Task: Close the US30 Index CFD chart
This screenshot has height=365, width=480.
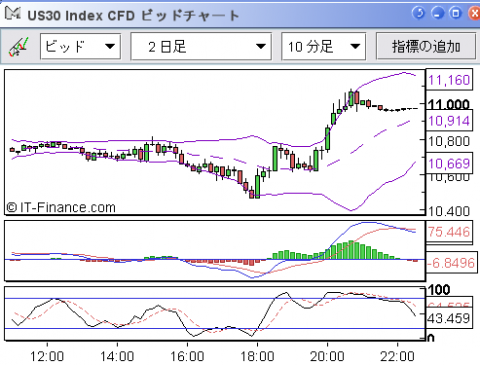Action: (x=474, y=13)
